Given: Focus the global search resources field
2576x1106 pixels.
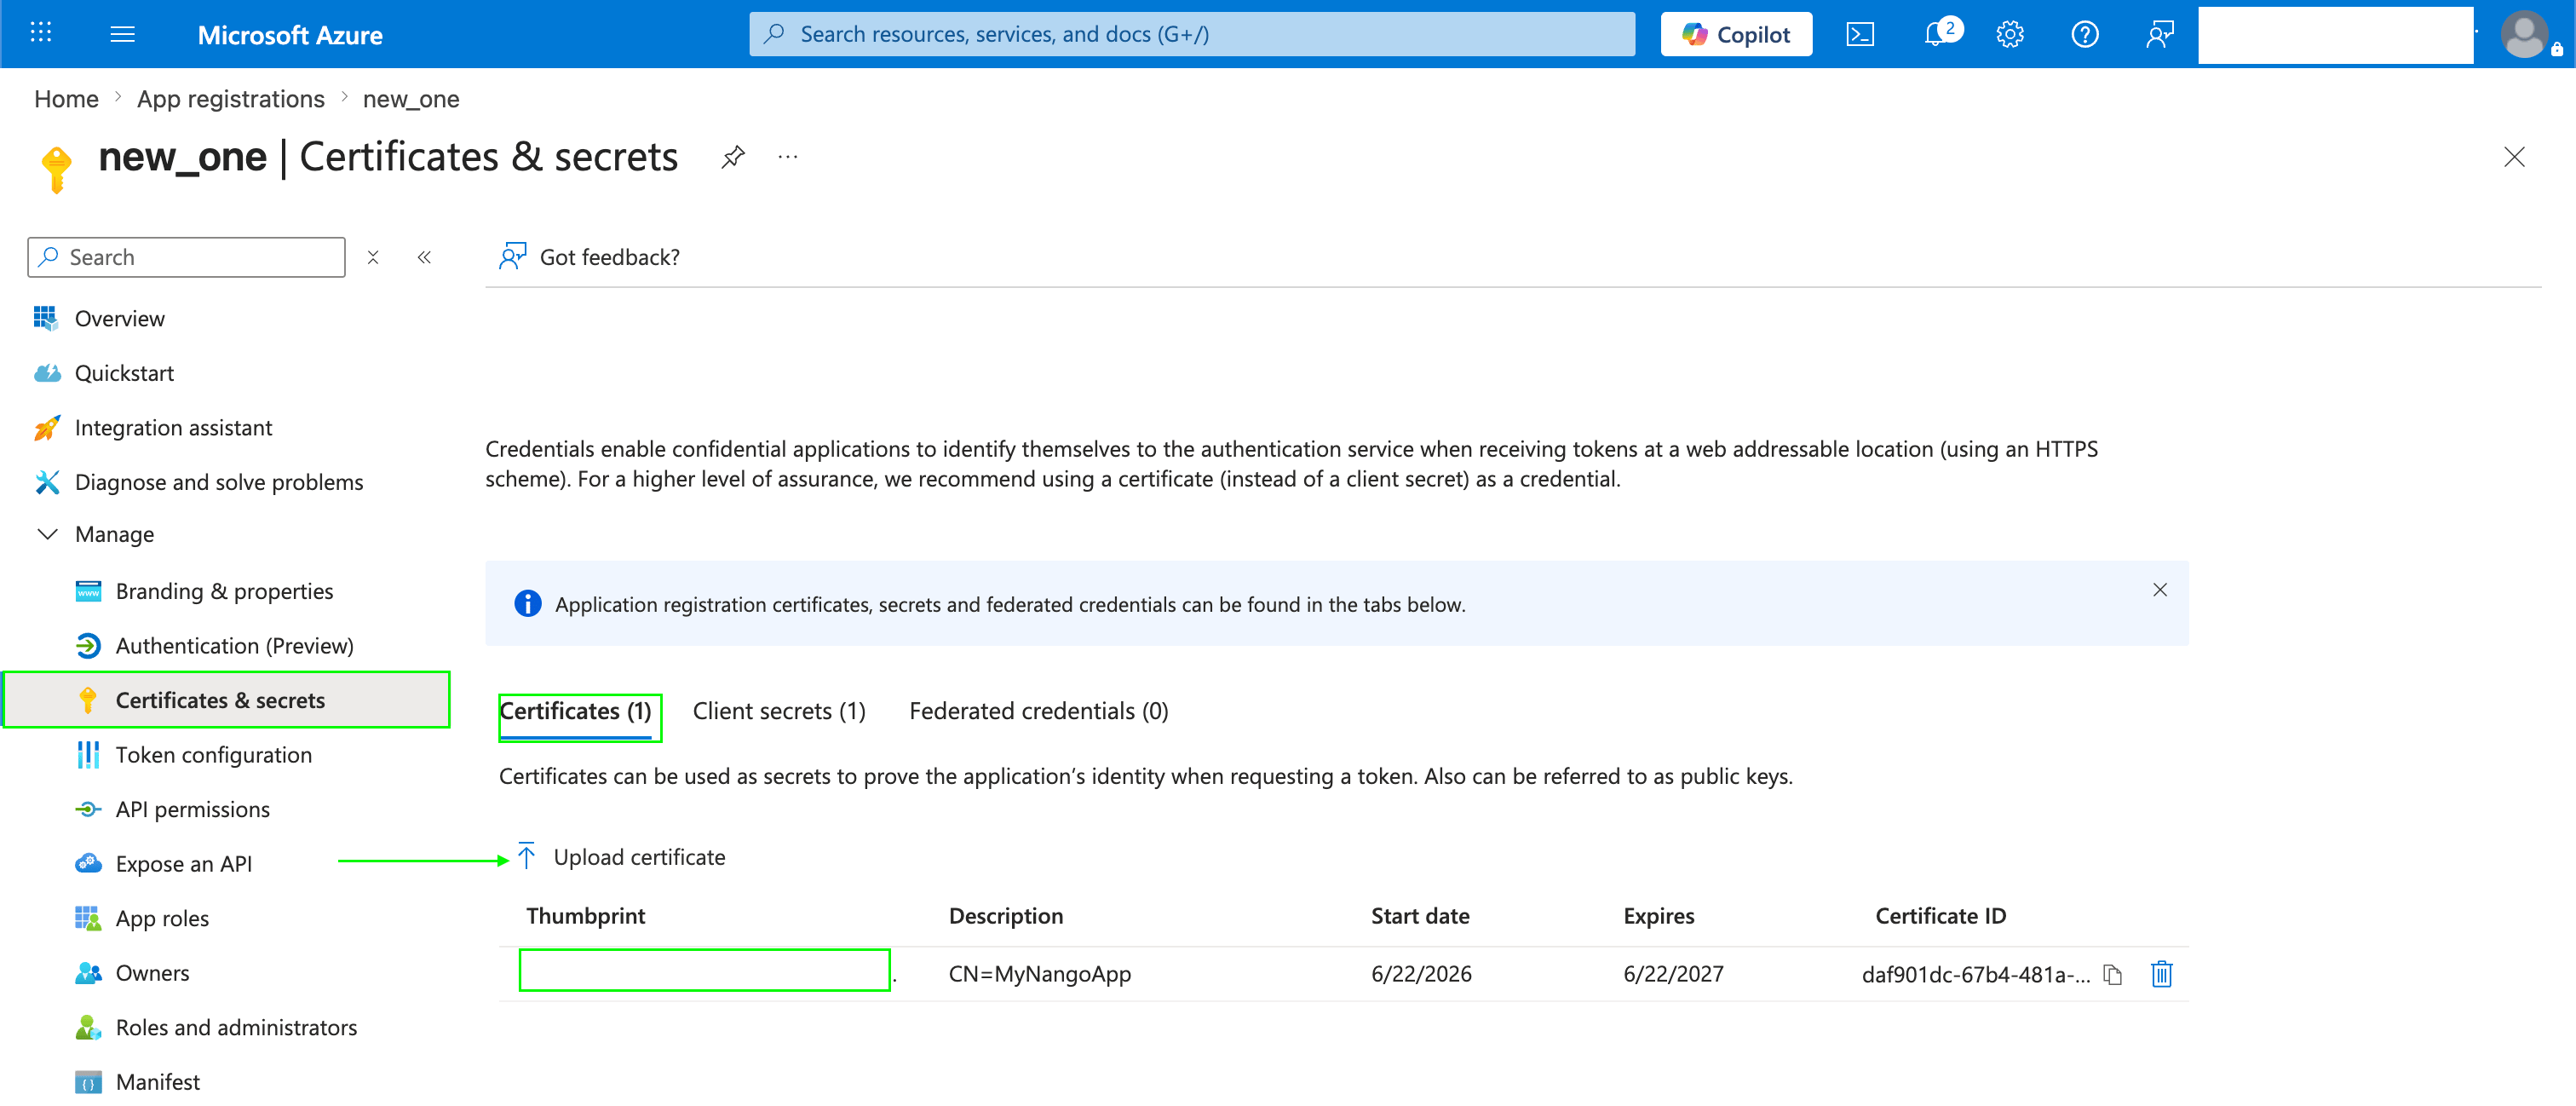Looking at the screenshot, I should coord(1192,34).
